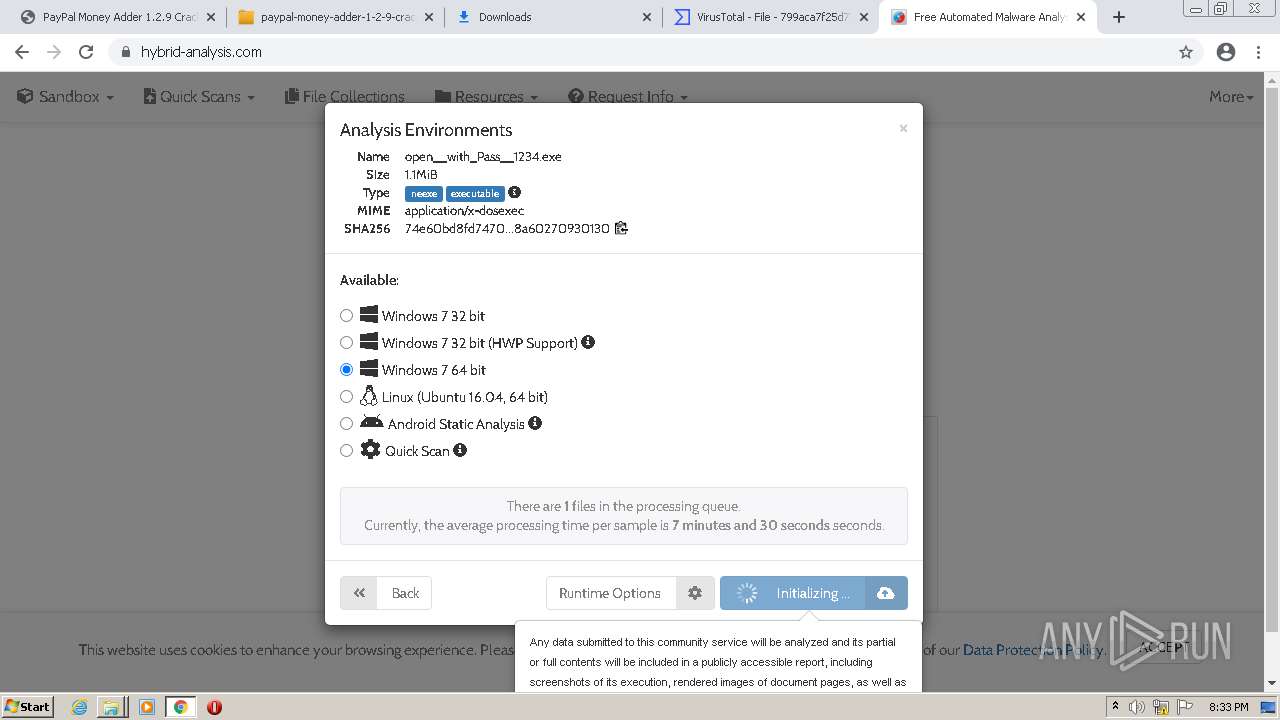Select Windows 7 64 bit radio button

pos(347,370)
